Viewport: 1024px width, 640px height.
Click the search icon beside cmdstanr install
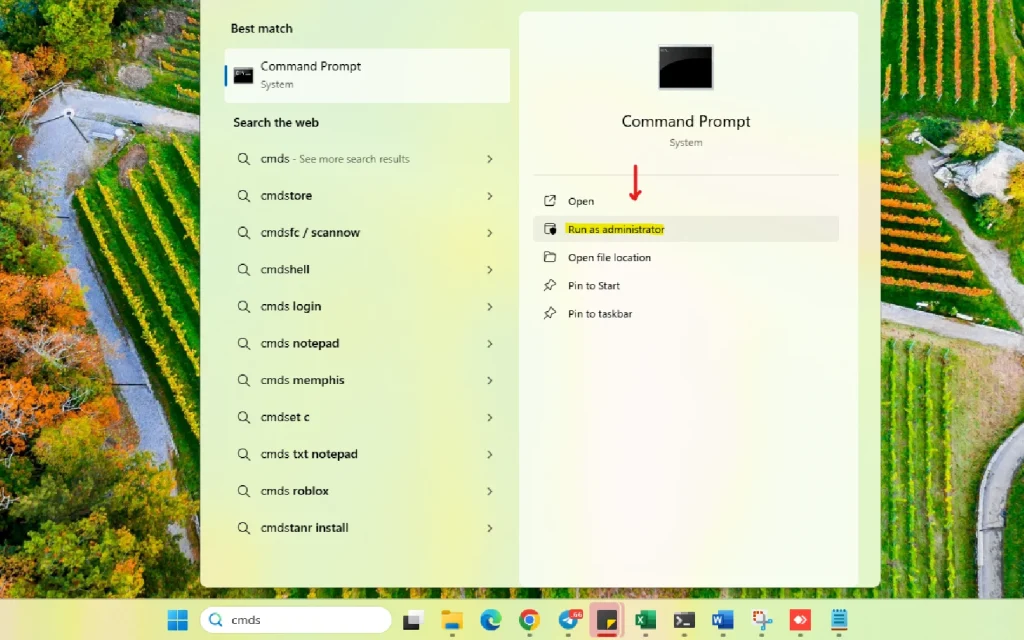click(x=244, y=528)
